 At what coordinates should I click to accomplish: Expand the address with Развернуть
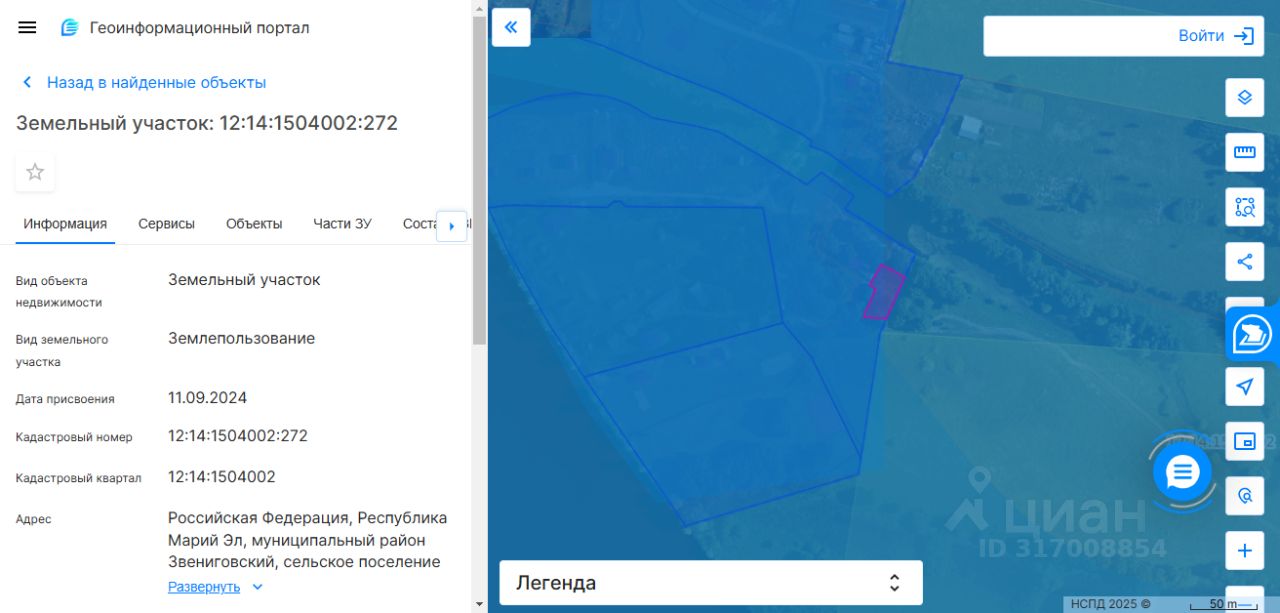click(215, 587)
